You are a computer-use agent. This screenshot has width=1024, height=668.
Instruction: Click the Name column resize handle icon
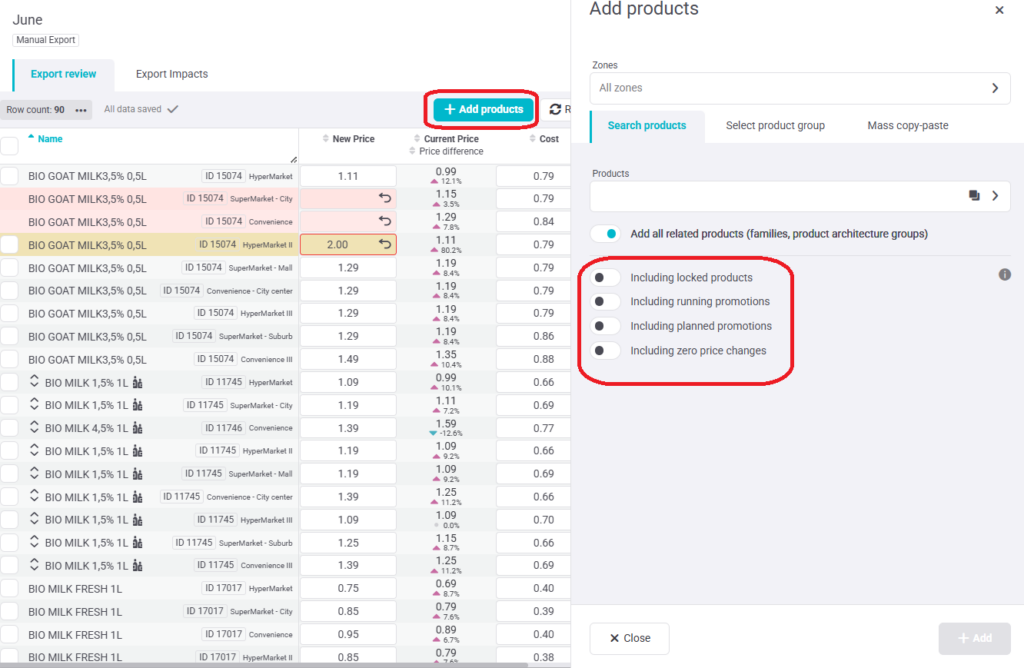(294, 159)
